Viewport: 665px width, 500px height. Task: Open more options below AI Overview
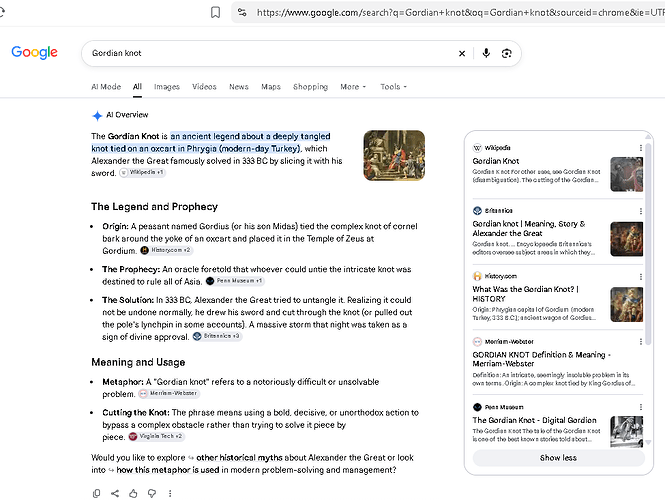170,493
